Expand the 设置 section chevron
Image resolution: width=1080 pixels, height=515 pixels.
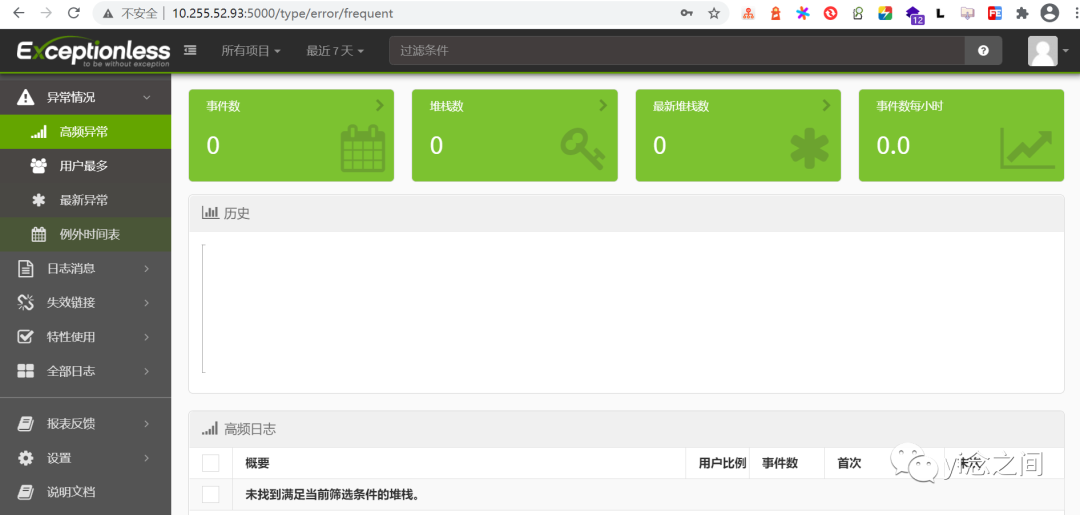coord(146,458)
